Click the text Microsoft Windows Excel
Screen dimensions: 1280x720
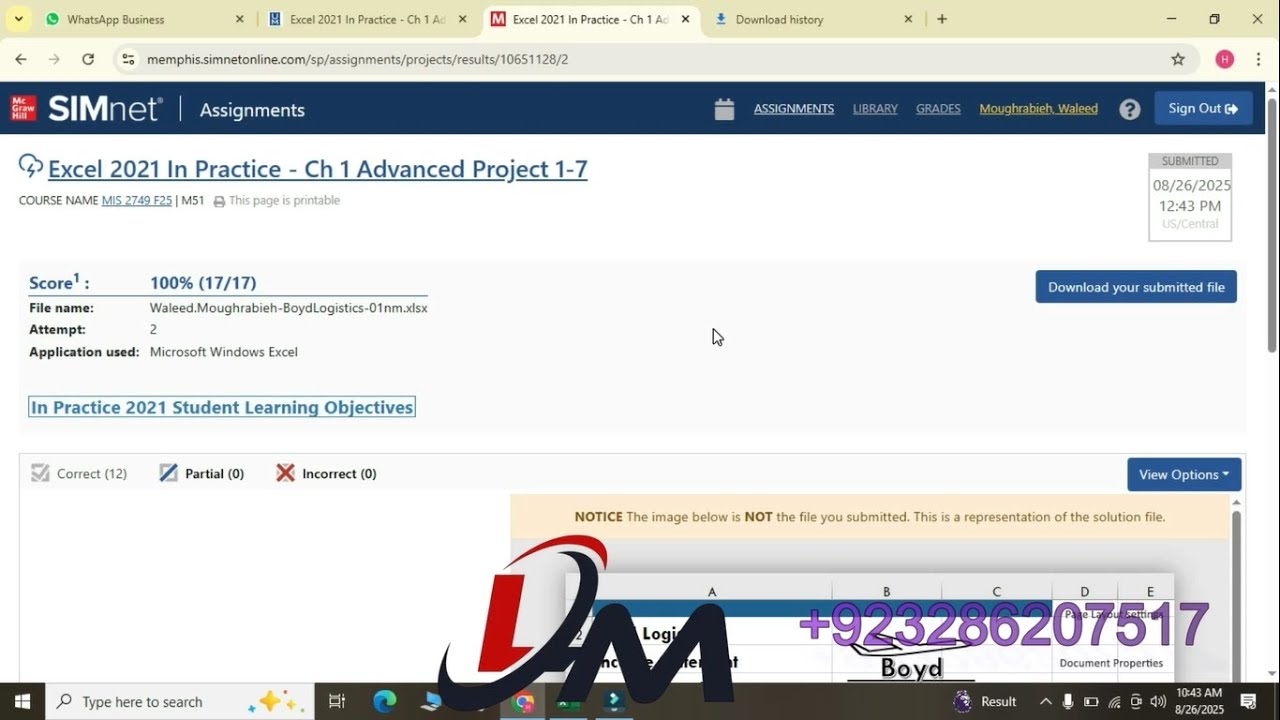coord(224,352)
